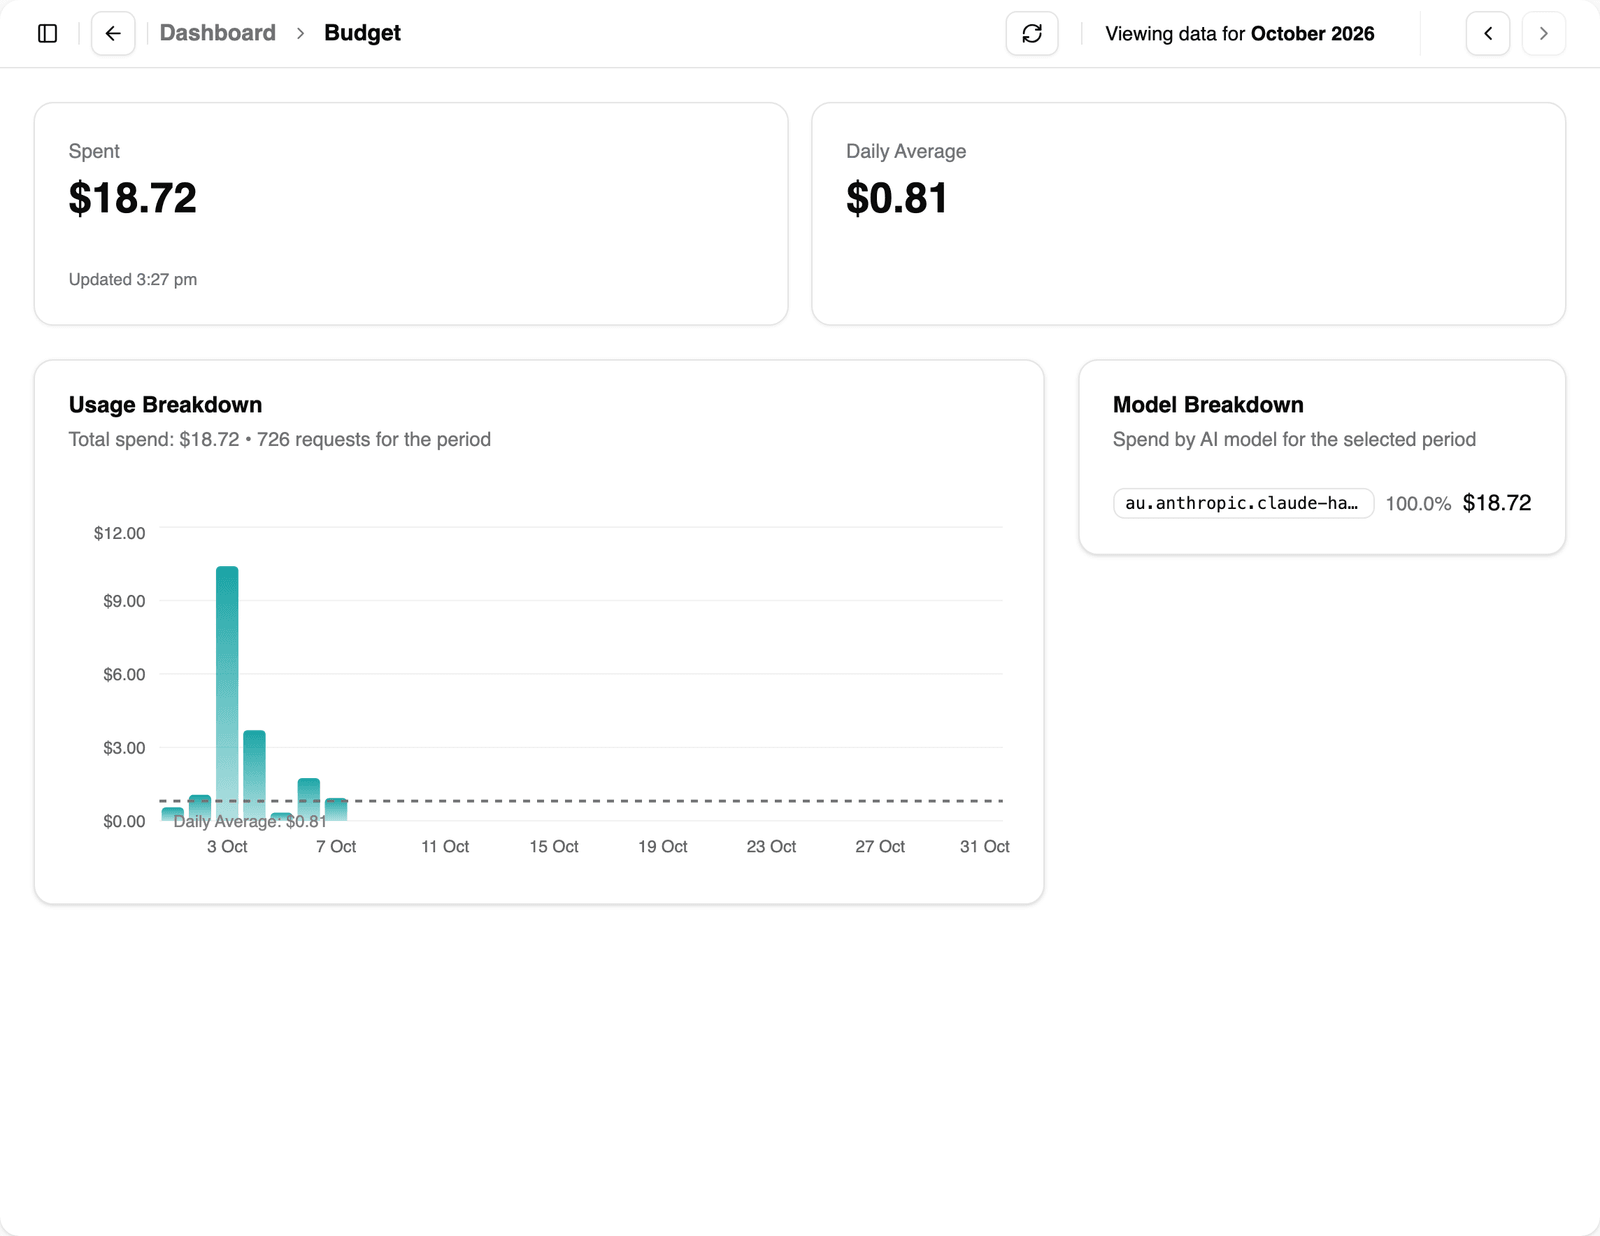Click the 7 Oct axis label
The width and height of the screenshot is (1600, 1236).
click(336, 847)
